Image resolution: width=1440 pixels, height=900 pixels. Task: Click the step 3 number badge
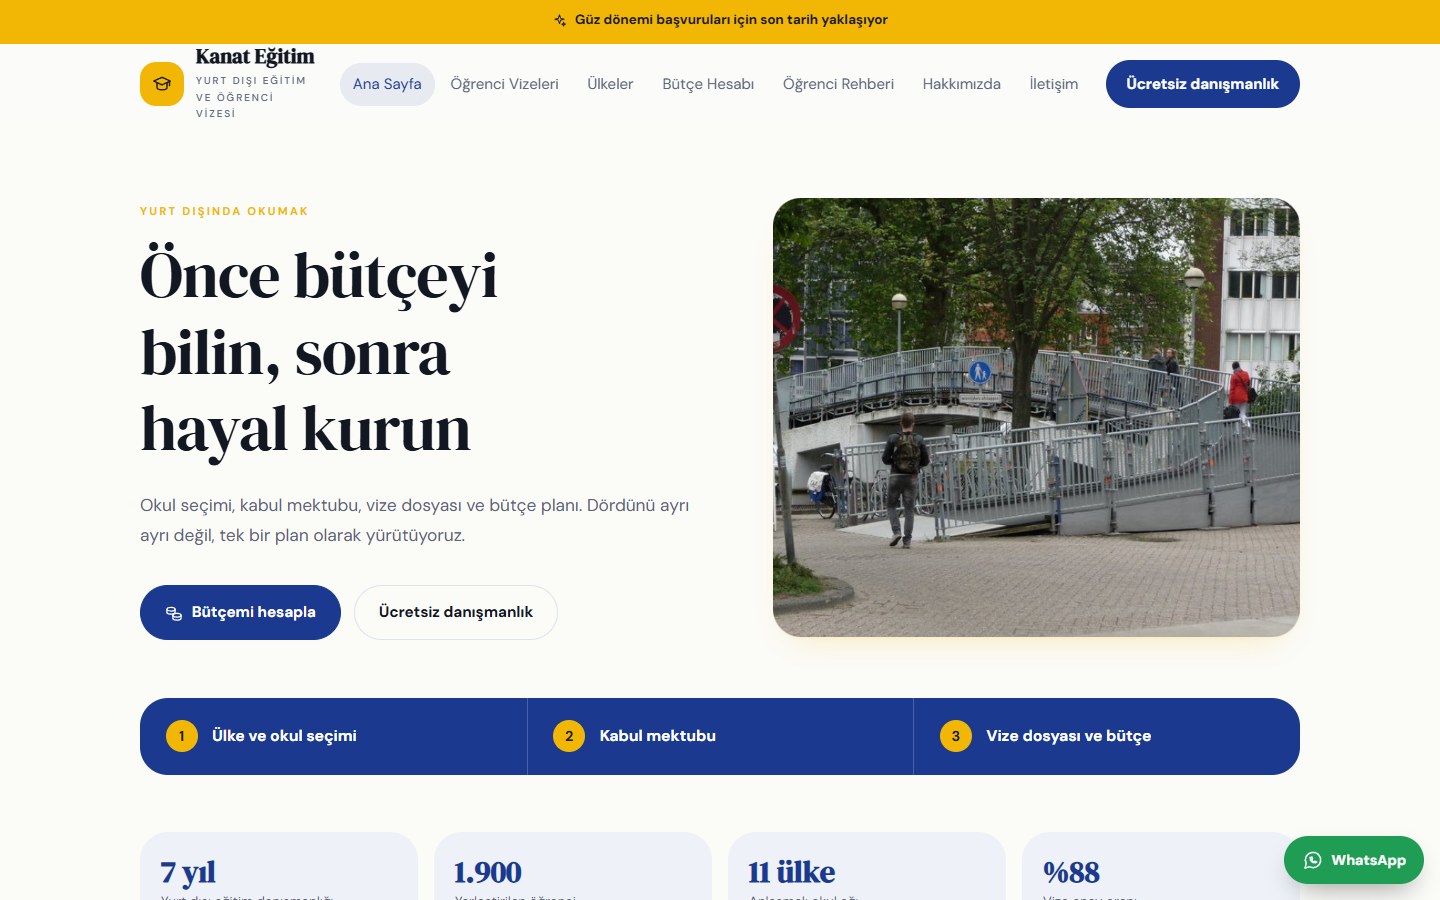pyautogui.click(x=956, y=736)
